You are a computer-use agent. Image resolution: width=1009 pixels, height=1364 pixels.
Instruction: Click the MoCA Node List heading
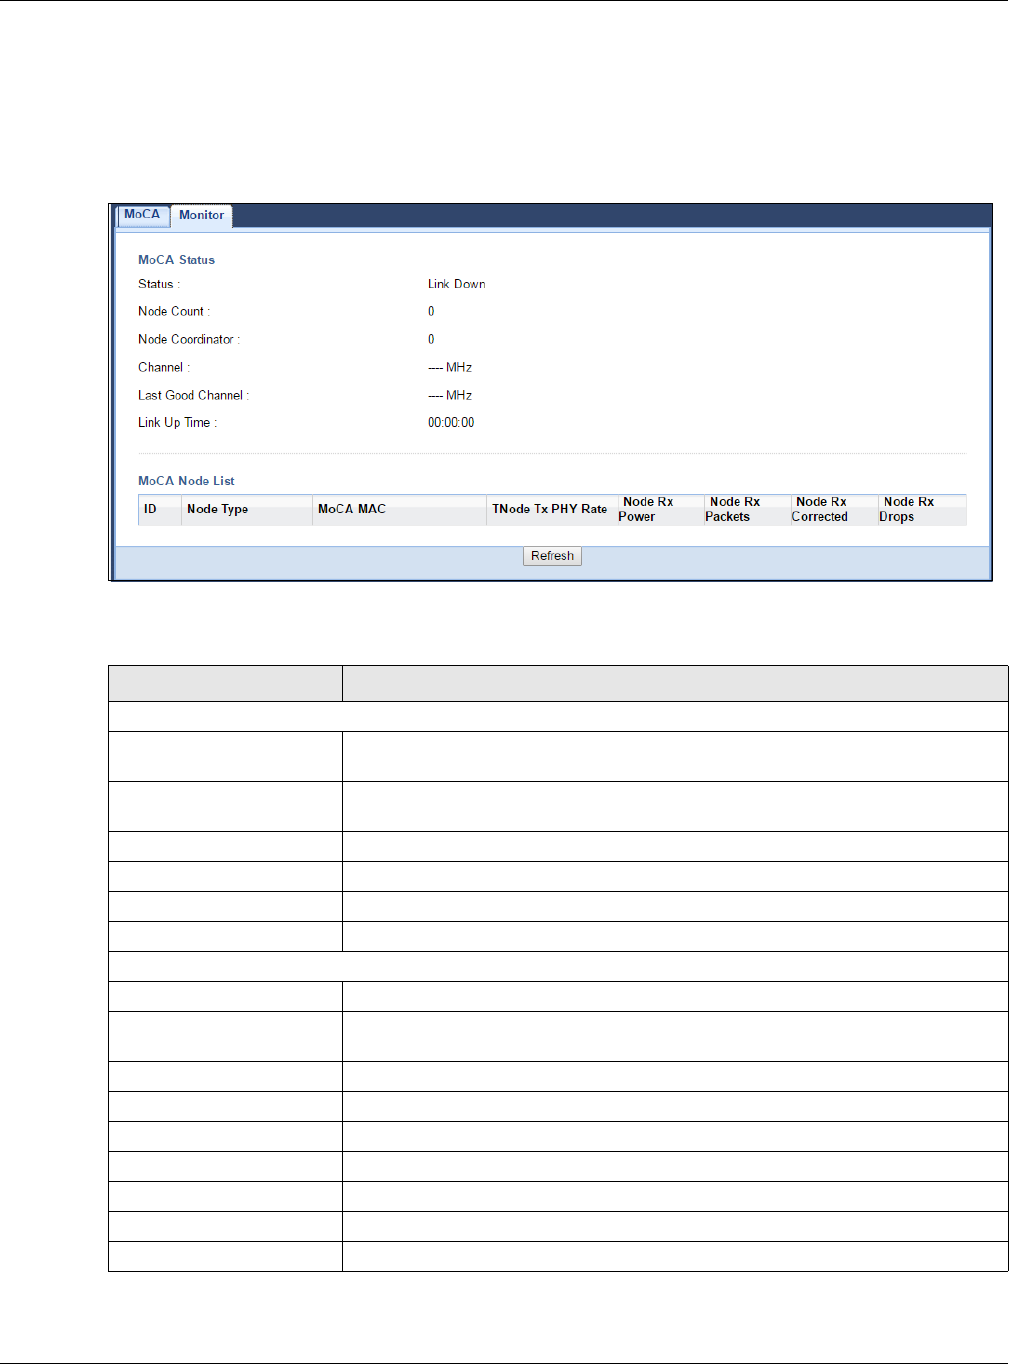[186, 481]
